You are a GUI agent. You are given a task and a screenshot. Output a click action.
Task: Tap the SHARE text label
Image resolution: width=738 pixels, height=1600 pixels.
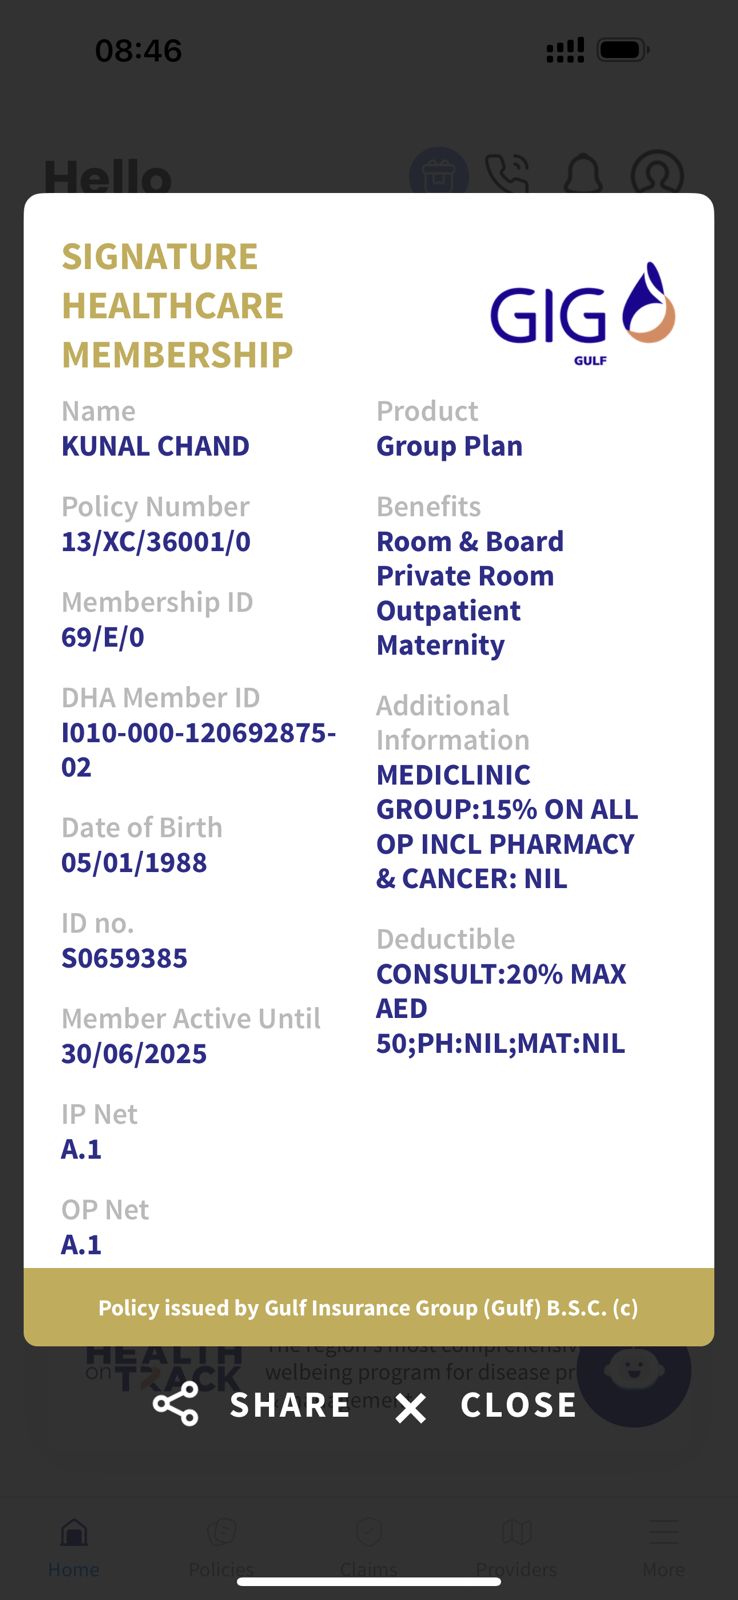point(290,1405)
